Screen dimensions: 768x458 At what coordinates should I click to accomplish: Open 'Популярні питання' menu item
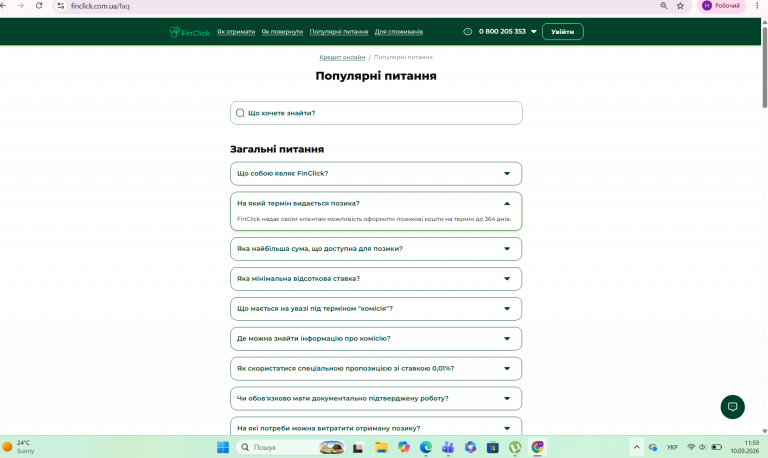click(339, 31)
